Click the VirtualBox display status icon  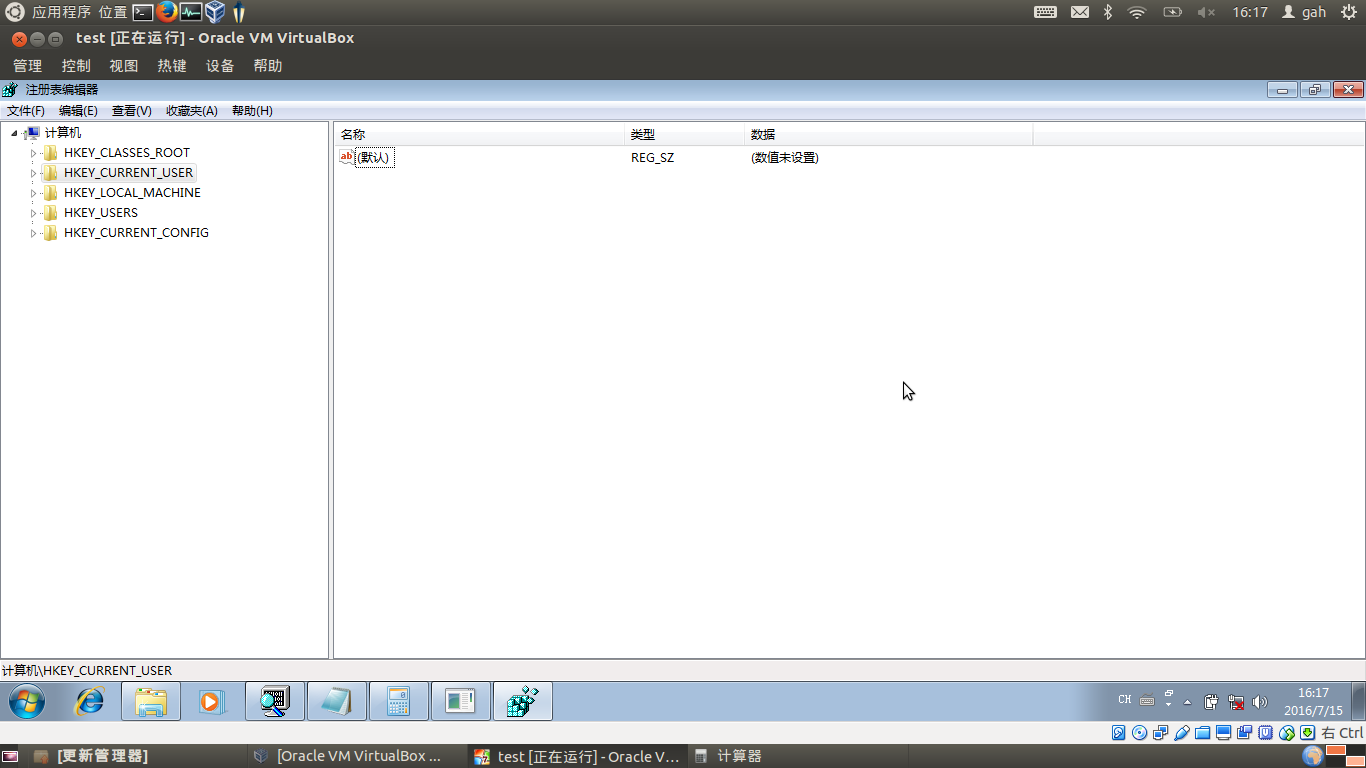point(1224,733)
